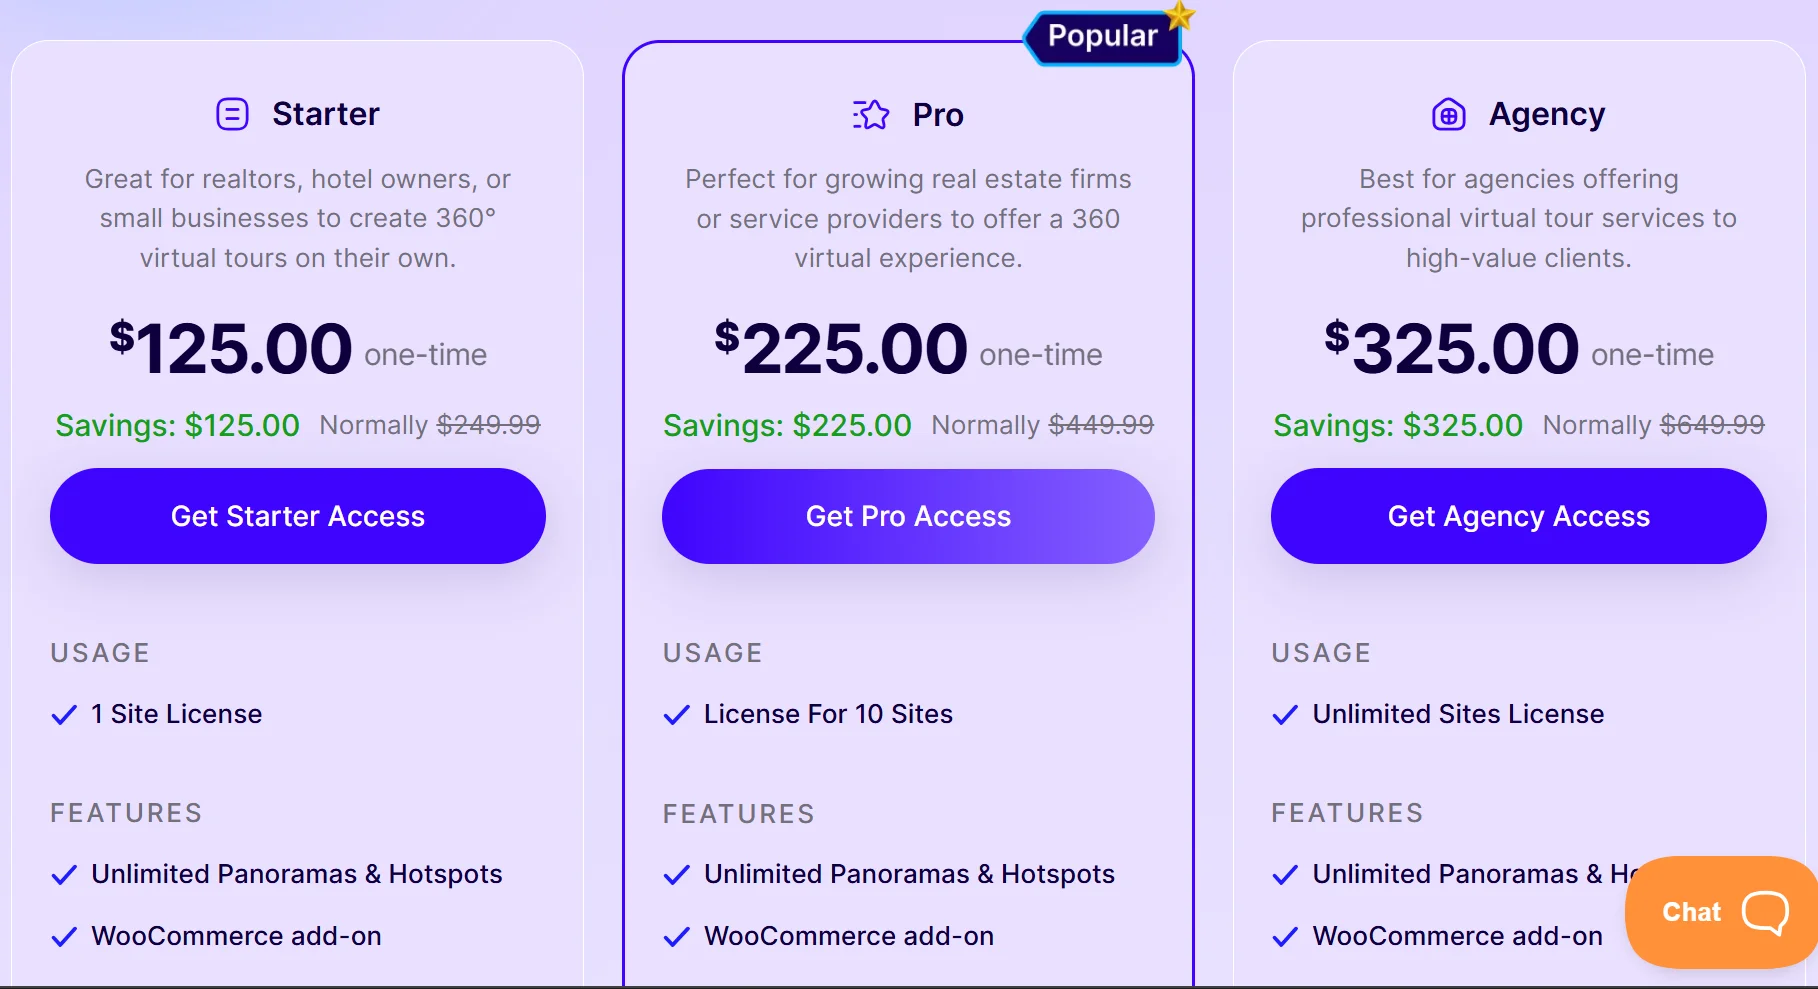Click the Pro plan star icon
Screen dimensions: 1818x989
pos(871,115)
